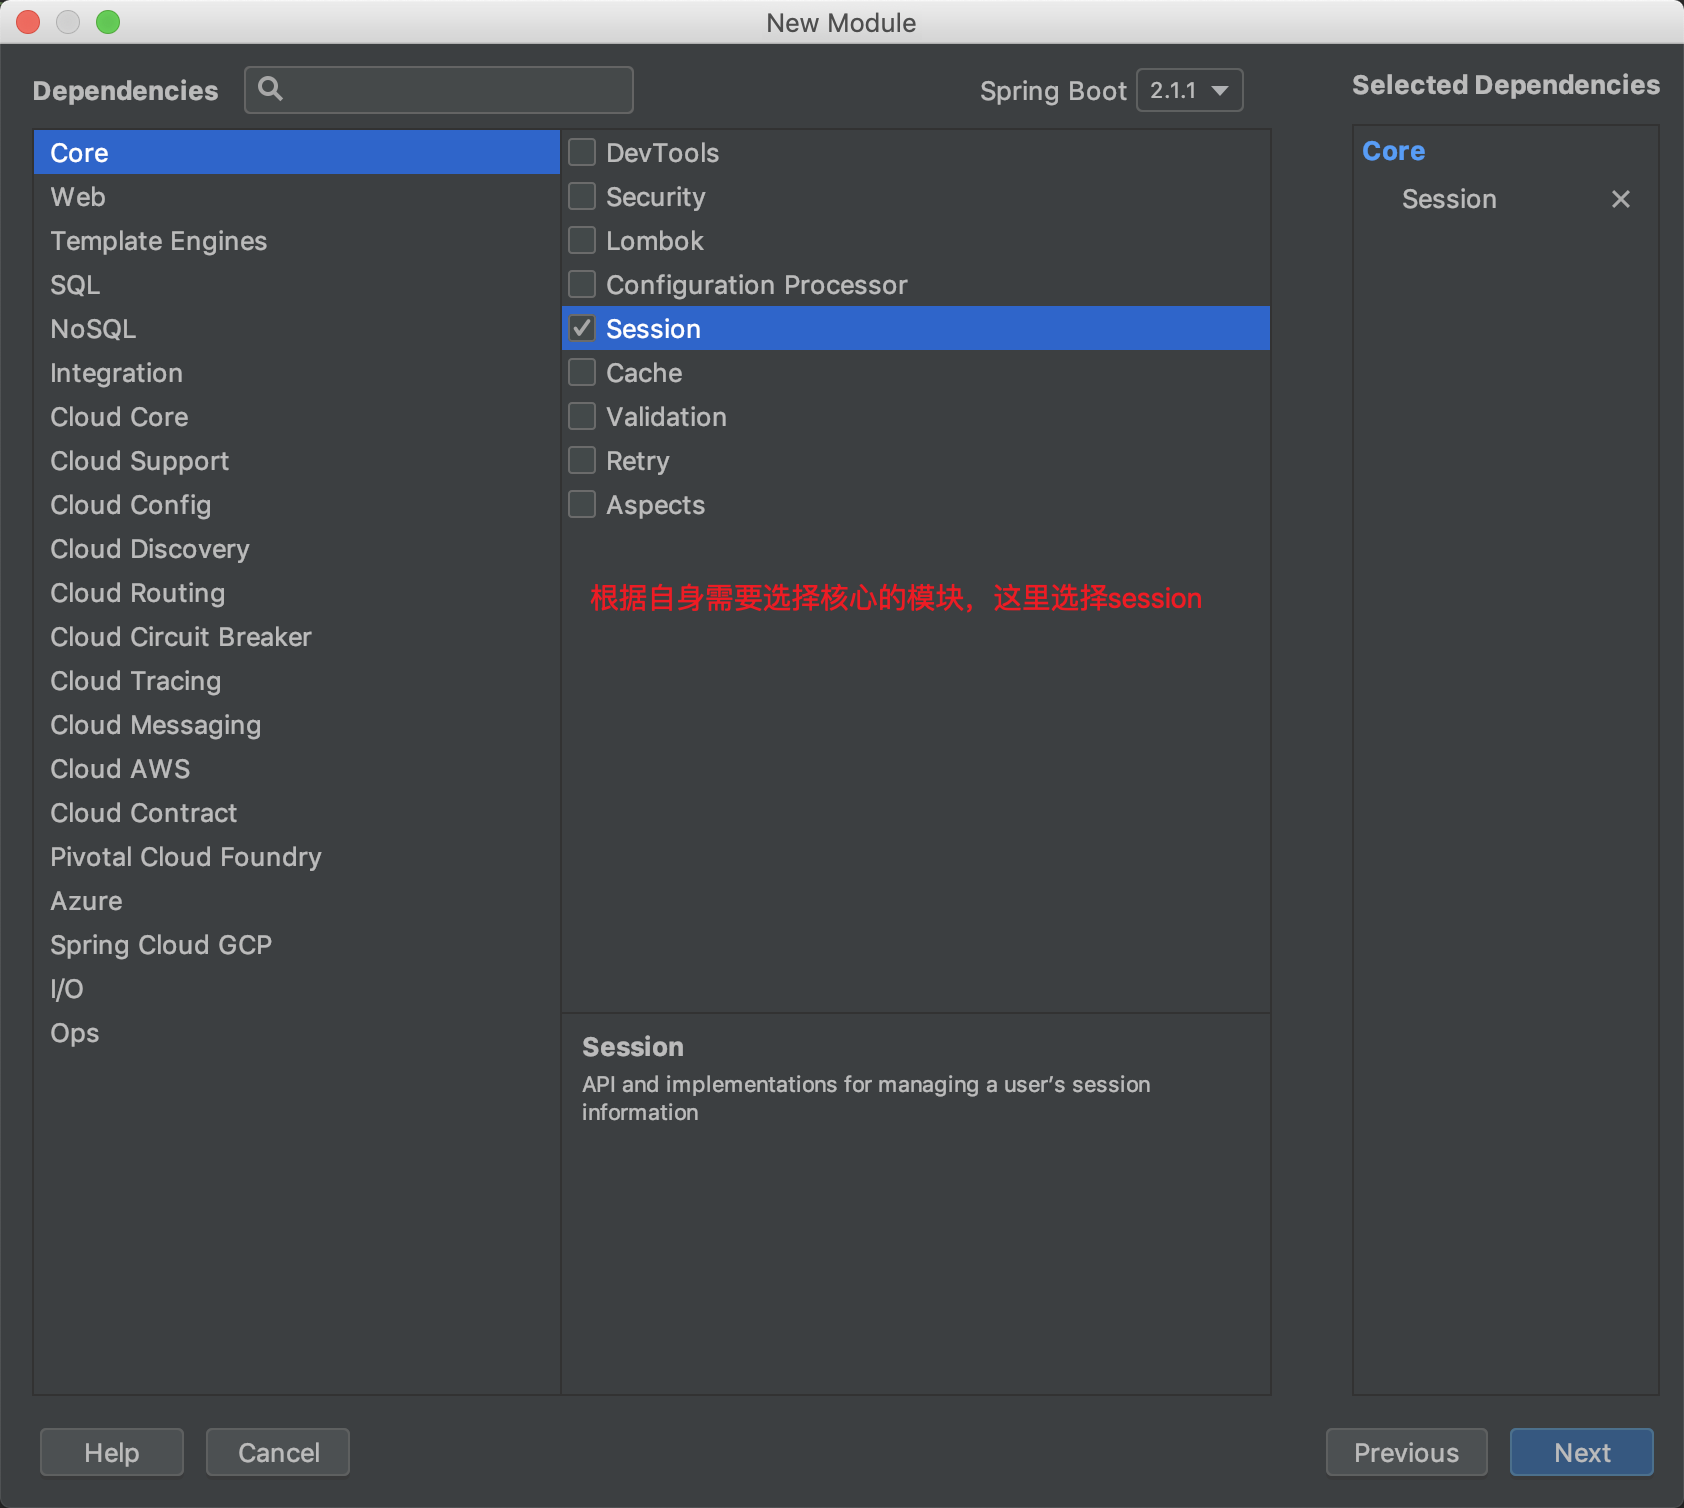The image size is (1684, 1508).
Task: Select the Web category
Action: (297, 196)
